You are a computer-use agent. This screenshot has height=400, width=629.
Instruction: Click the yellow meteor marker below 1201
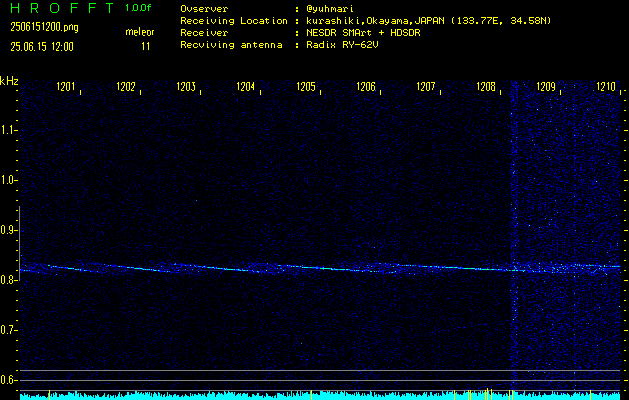pos(49,395)
